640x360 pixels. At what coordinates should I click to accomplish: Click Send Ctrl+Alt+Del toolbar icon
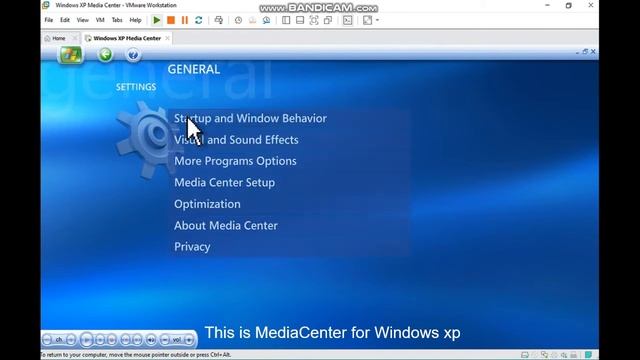[219, 20]
